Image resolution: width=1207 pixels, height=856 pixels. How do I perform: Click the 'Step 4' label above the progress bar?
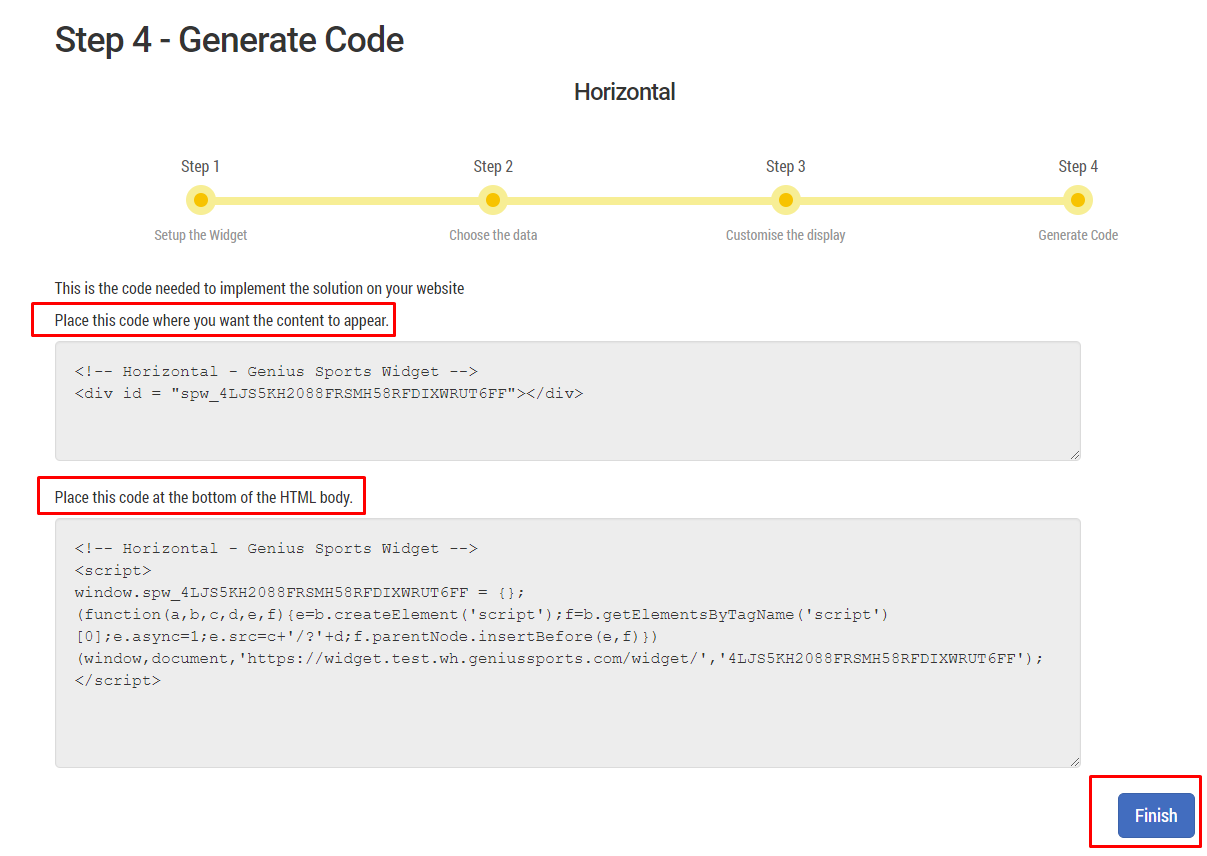click(x=1078, y=166)
